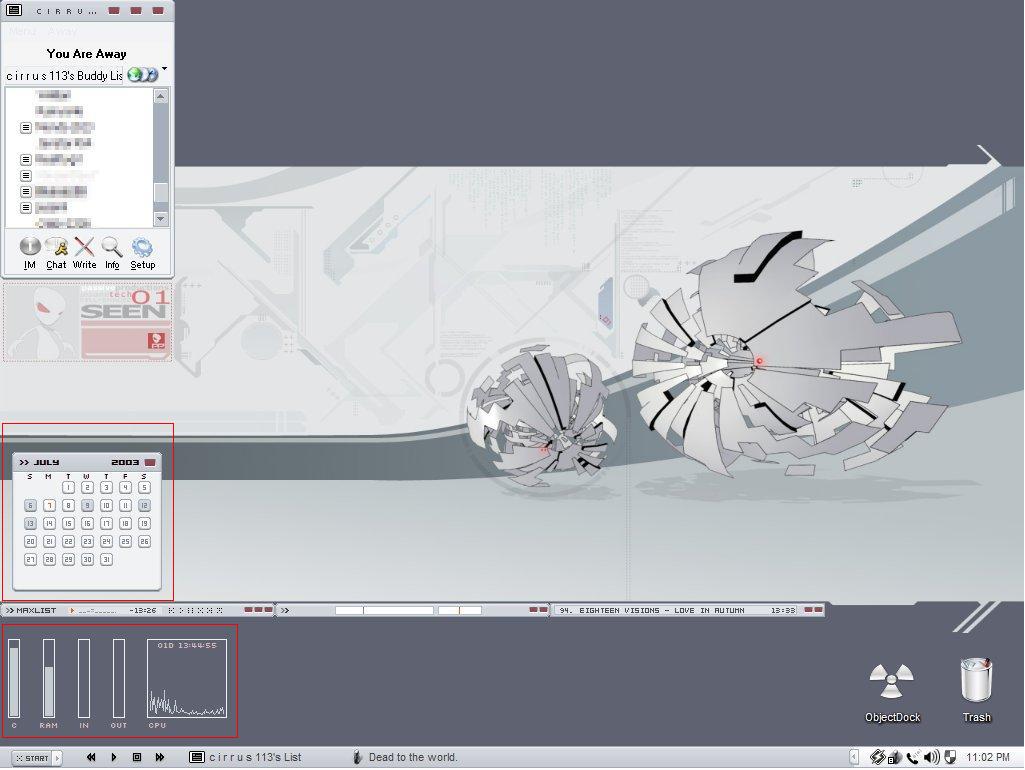Open the faded Away menu in Buddy List
Viewport: 1025px width, 770px height.
(63, 31)
